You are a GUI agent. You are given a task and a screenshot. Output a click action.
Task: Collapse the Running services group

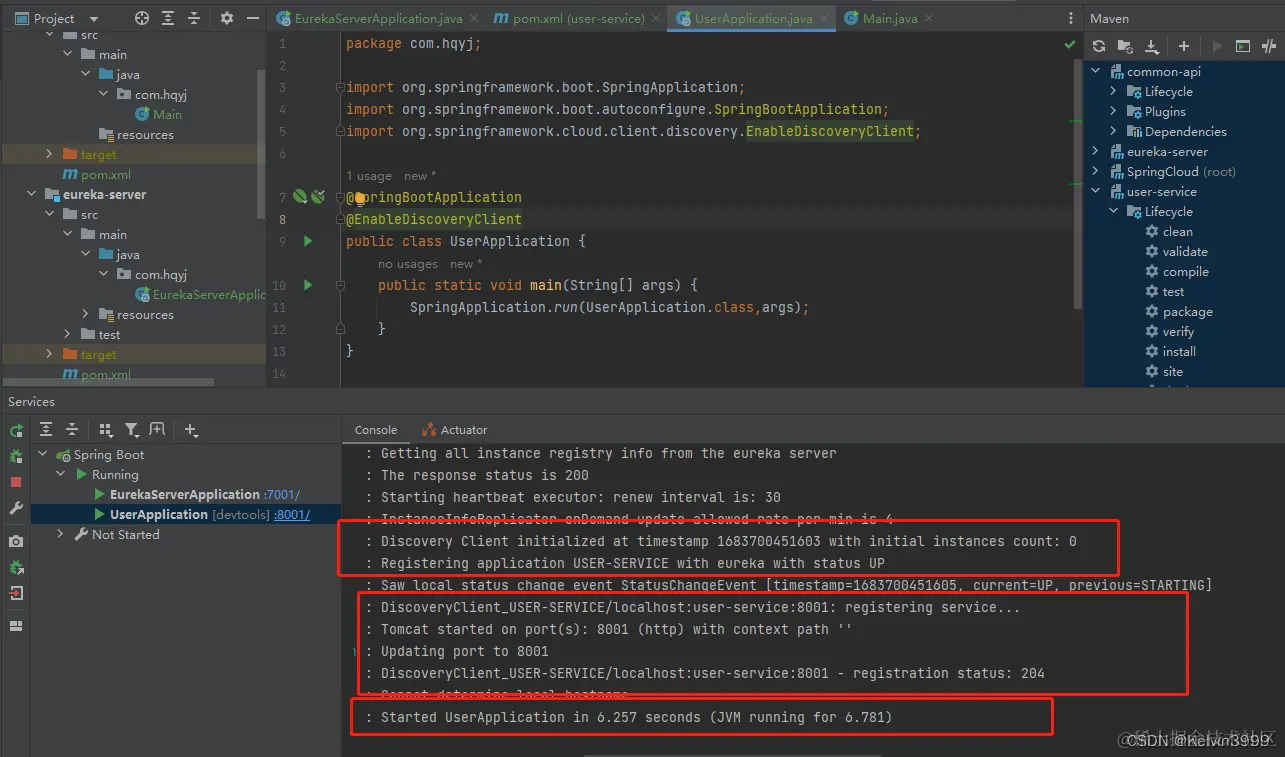[x=61, y=475]
